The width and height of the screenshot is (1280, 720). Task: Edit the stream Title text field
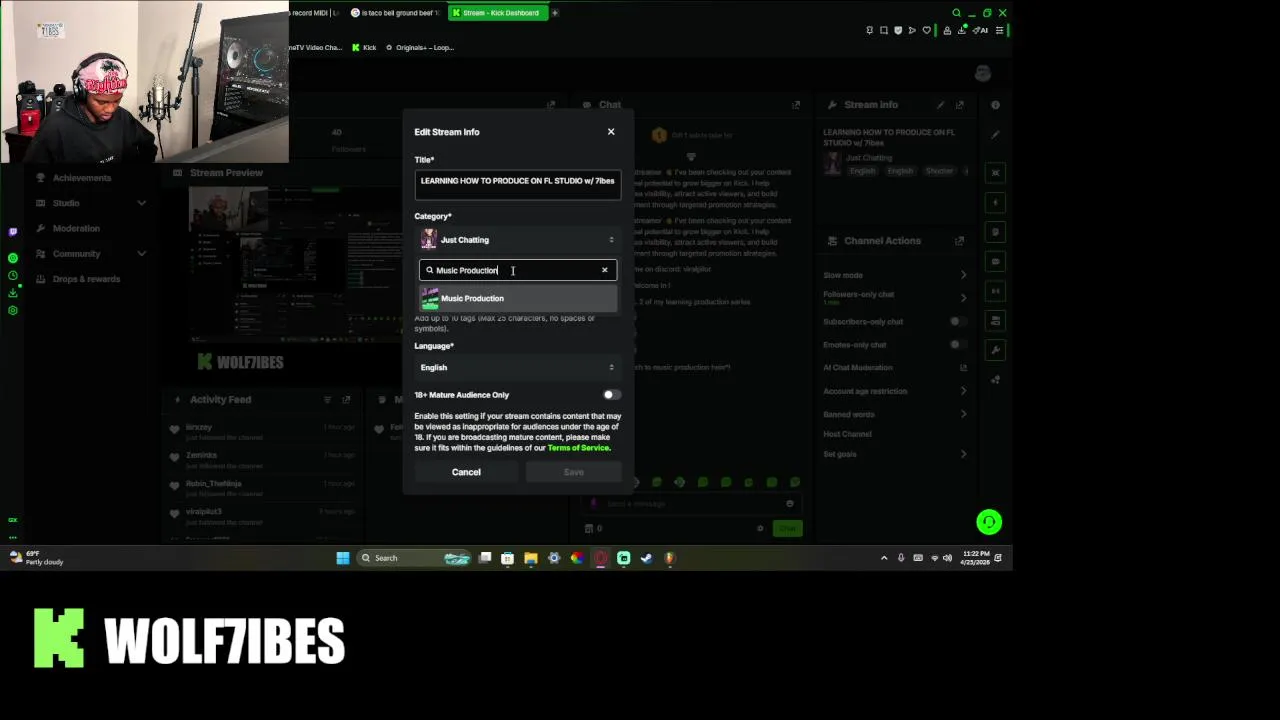coord(518,183)
